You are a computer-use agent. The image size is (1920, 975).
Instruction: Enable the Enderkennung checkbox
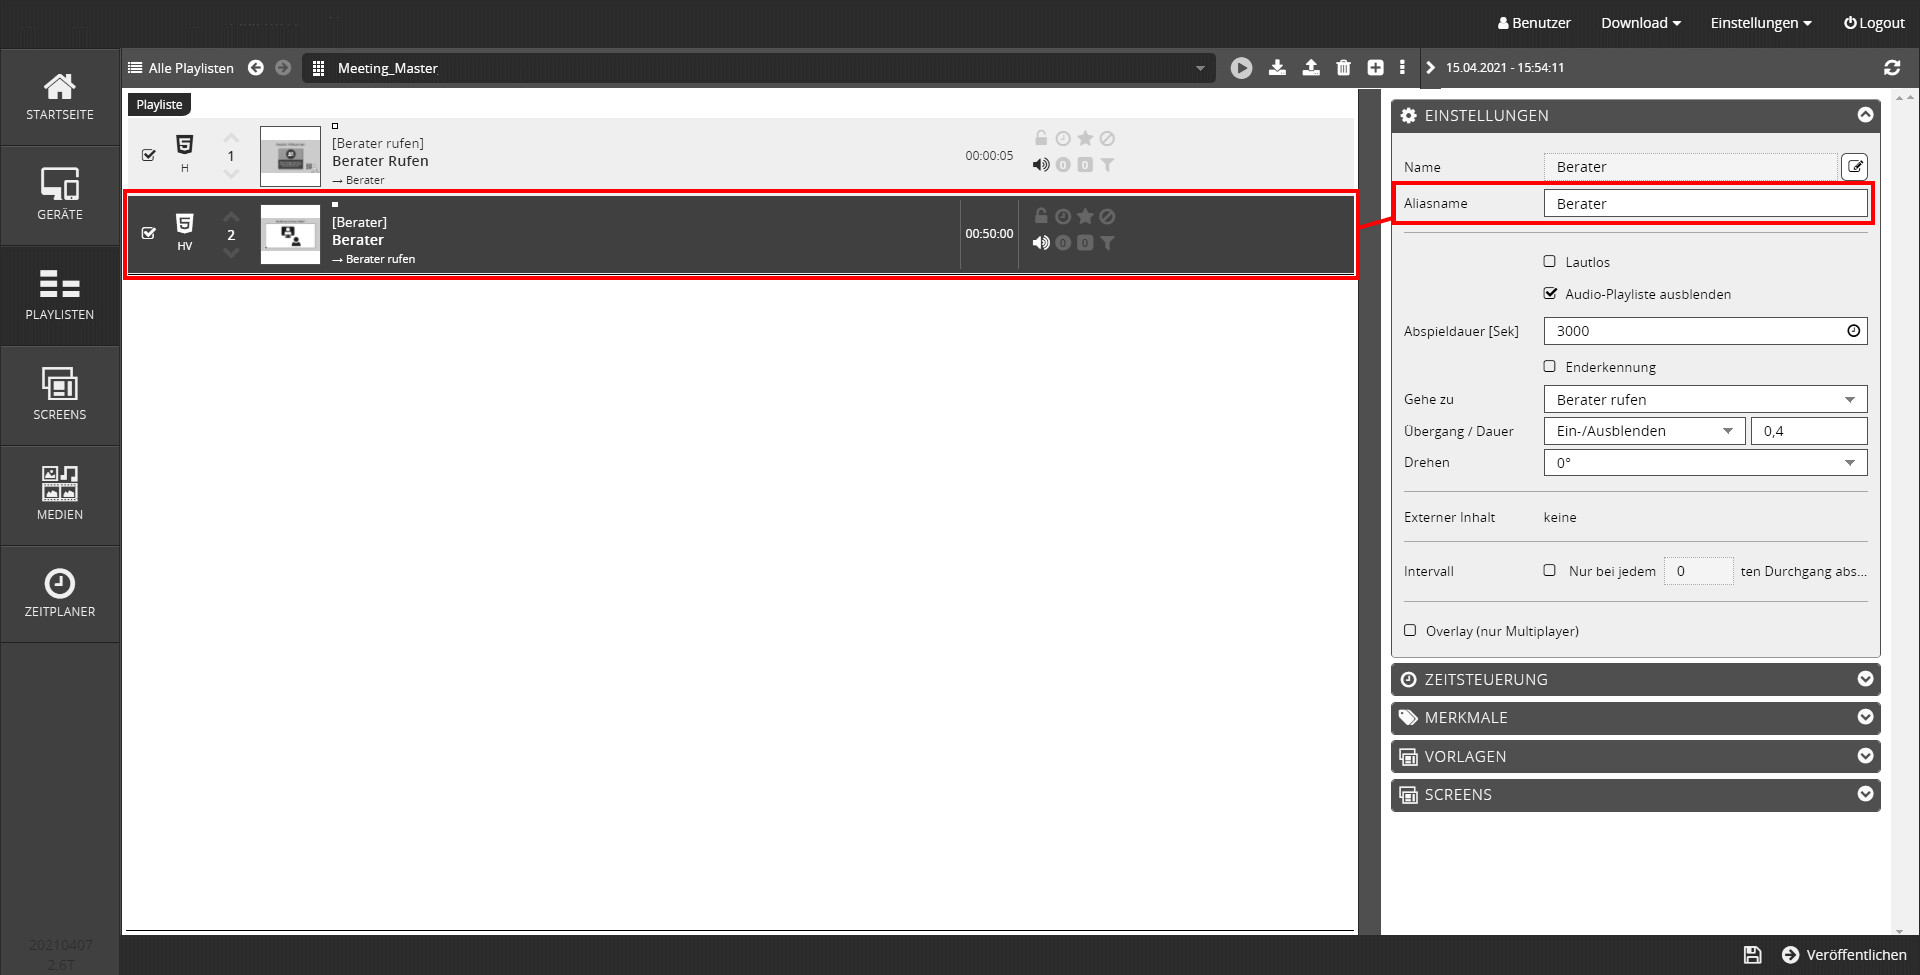click(x=1550, y=367)
